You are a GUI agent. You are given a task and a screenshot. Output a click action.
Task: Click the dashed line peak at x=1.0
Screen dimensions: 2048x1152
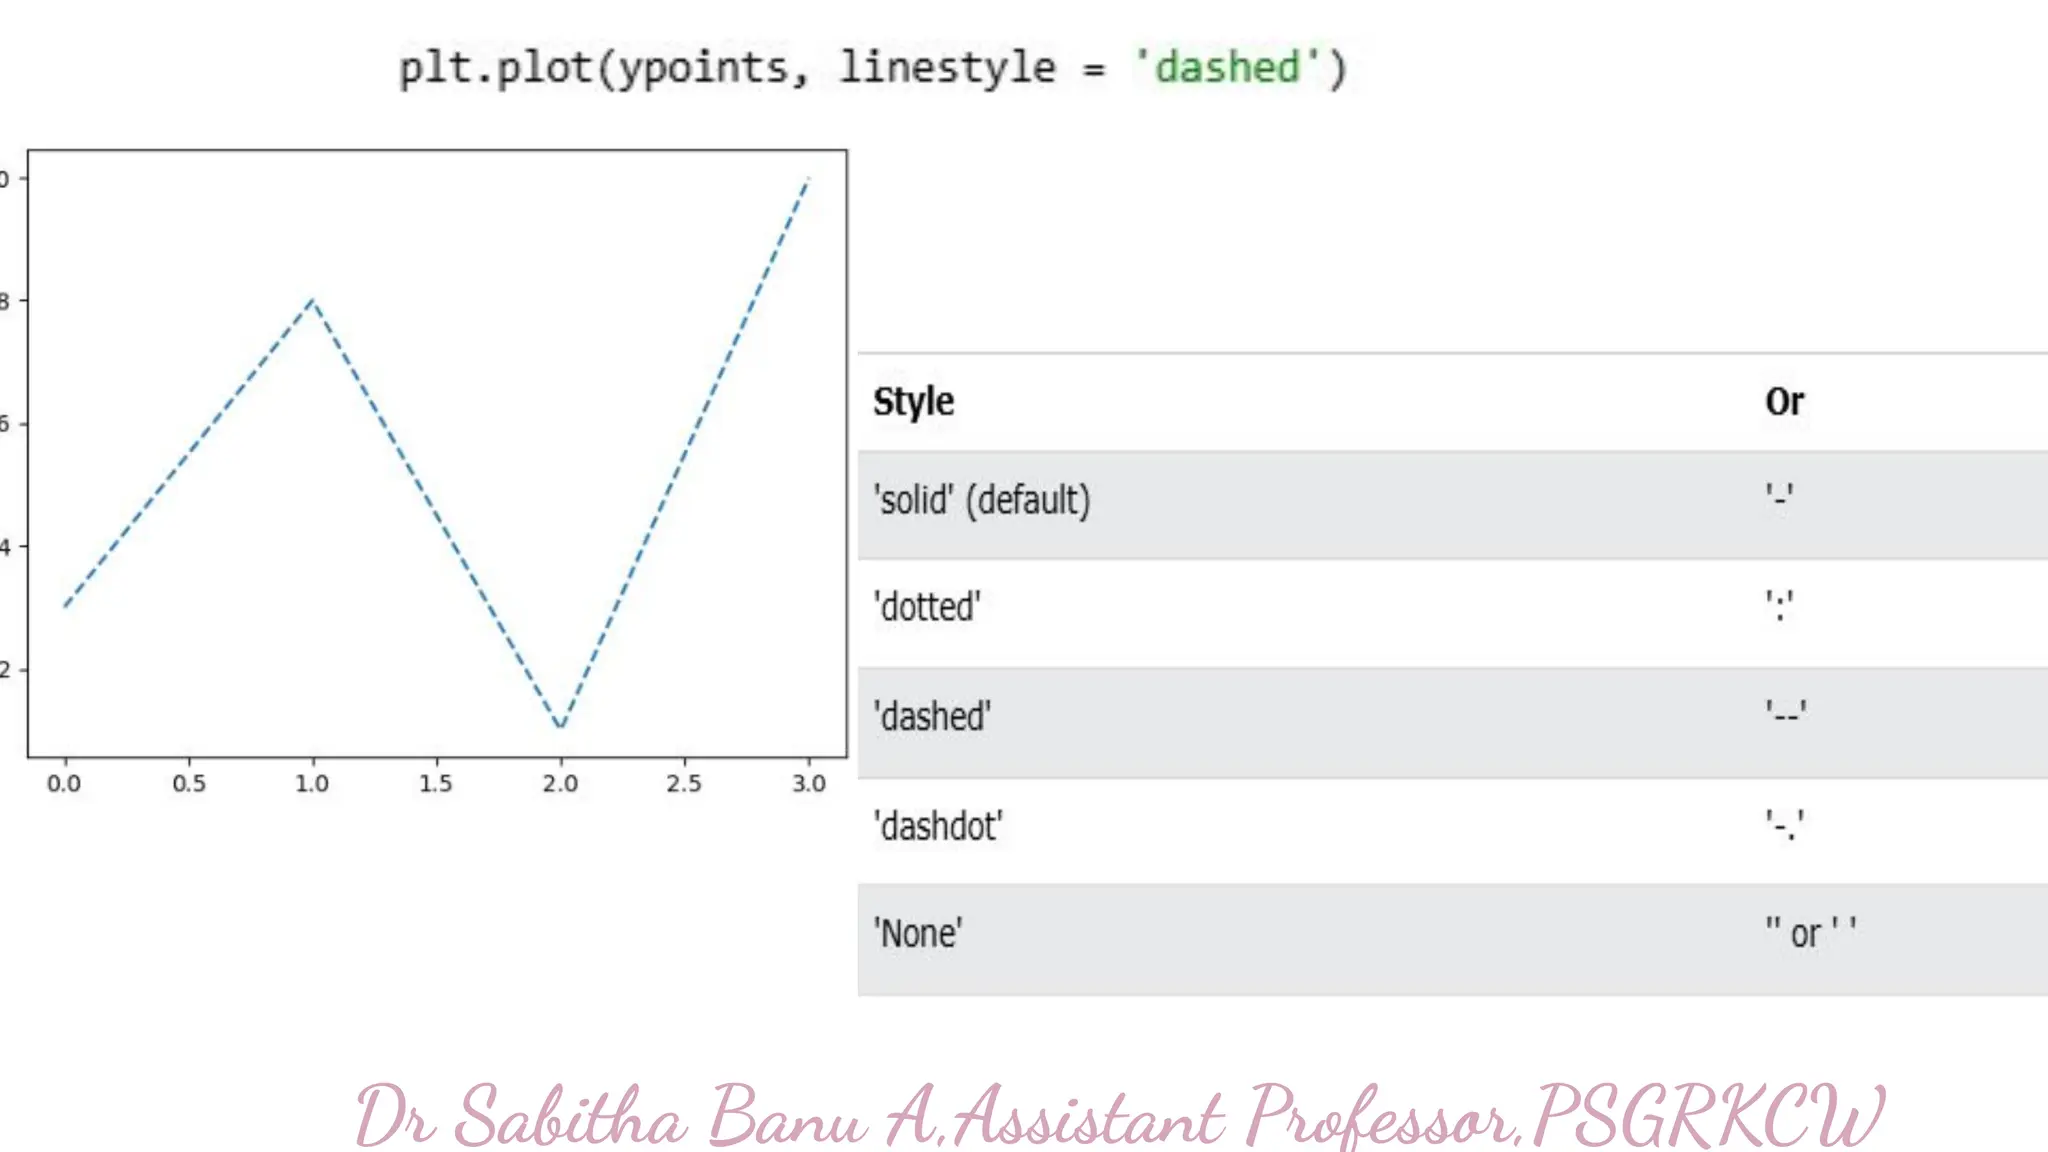313,300
